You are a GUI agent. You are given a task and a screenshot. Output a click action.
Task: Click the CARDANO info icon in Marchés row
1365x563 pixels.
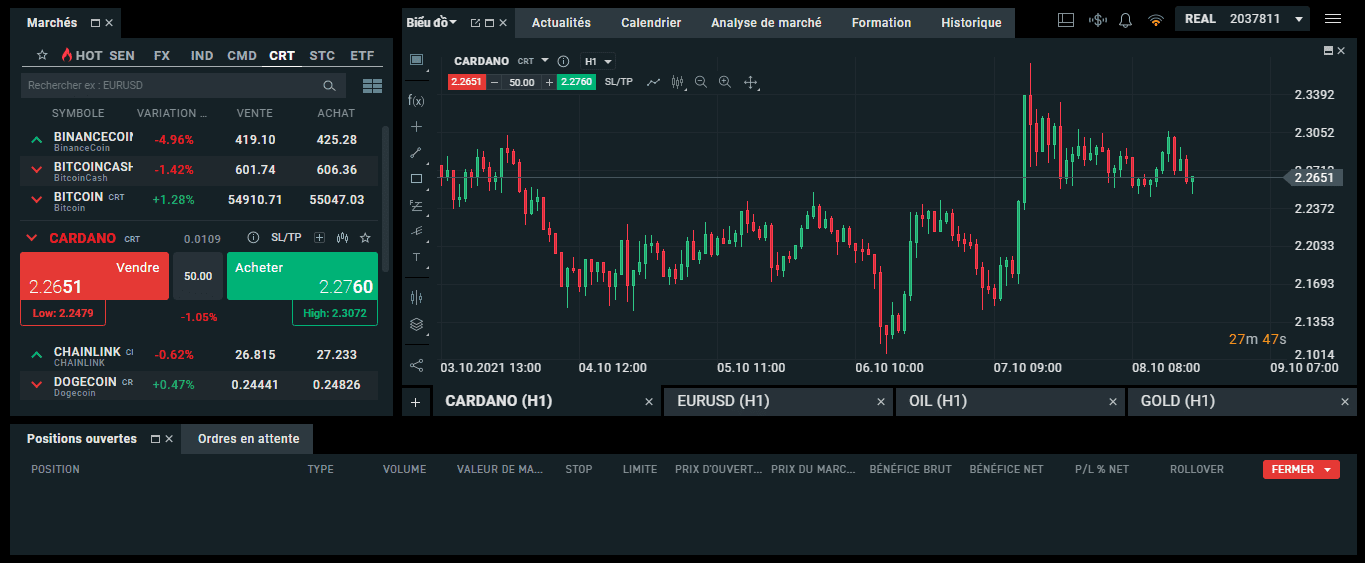tap(253, 238)
